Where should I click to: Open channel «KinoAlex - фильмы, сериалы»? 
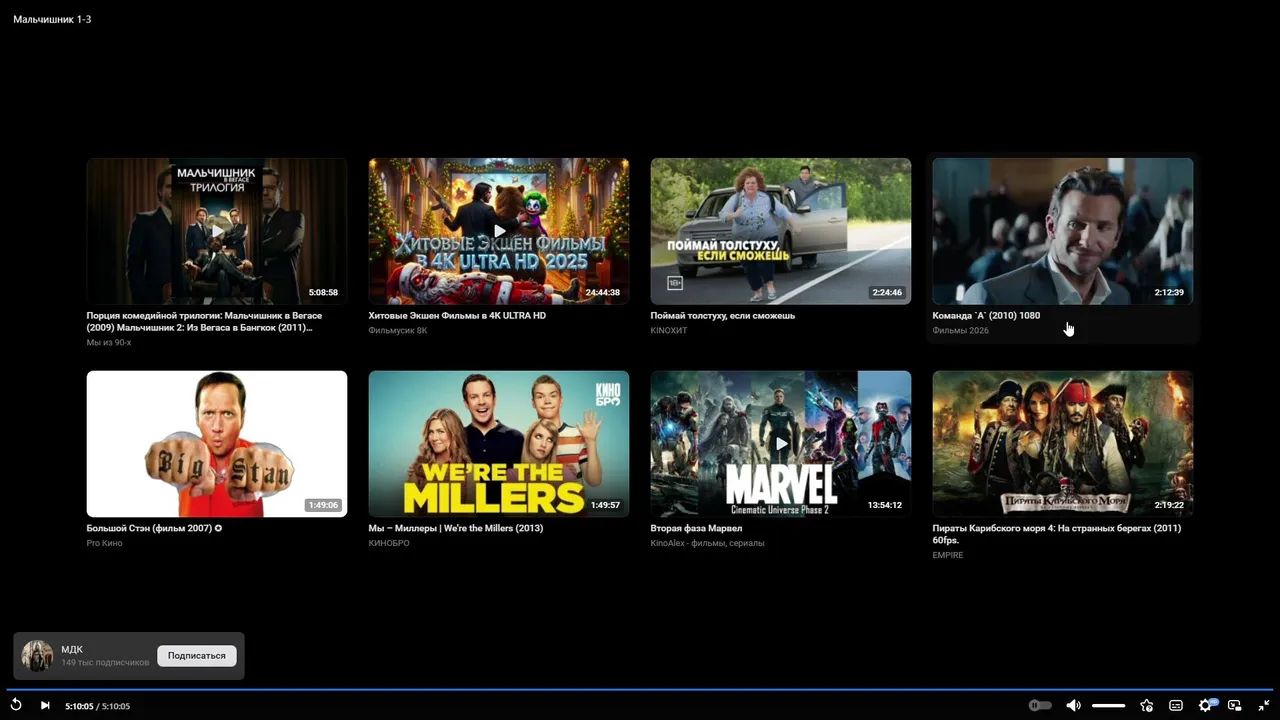point(708,543)
